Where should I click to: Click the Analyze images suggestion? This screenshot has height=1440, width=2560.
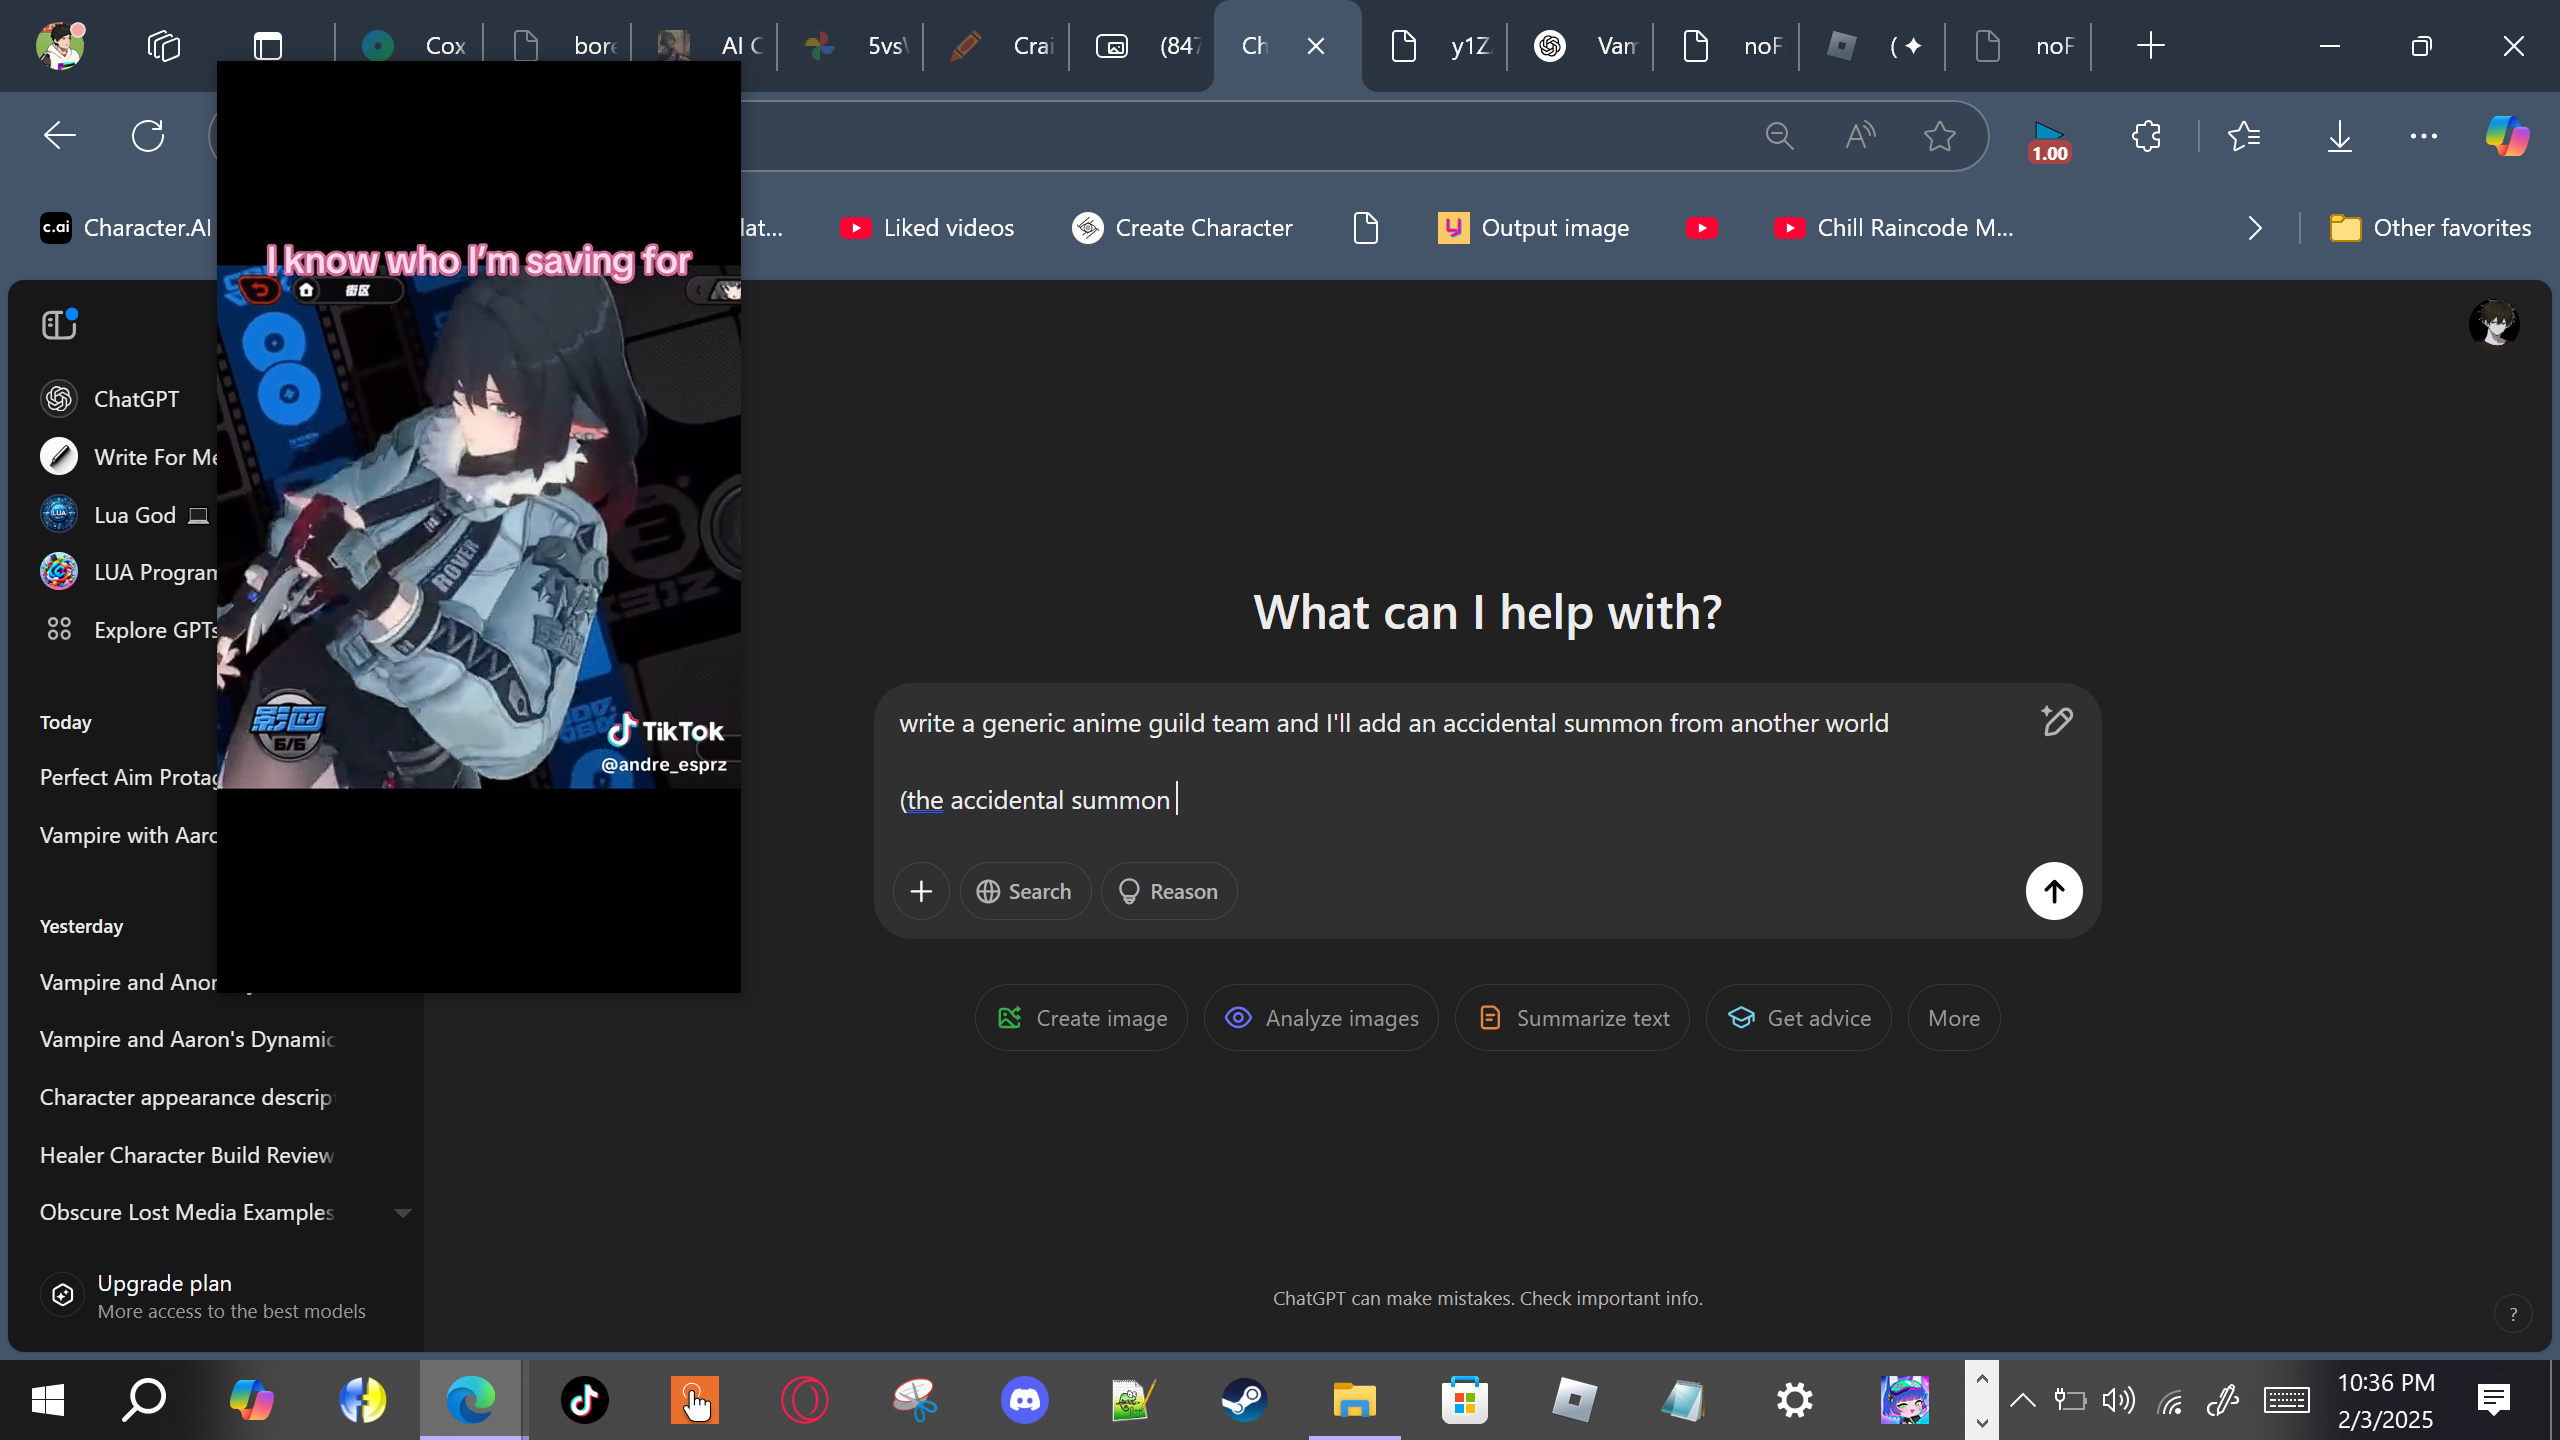click(1321, 1018)
